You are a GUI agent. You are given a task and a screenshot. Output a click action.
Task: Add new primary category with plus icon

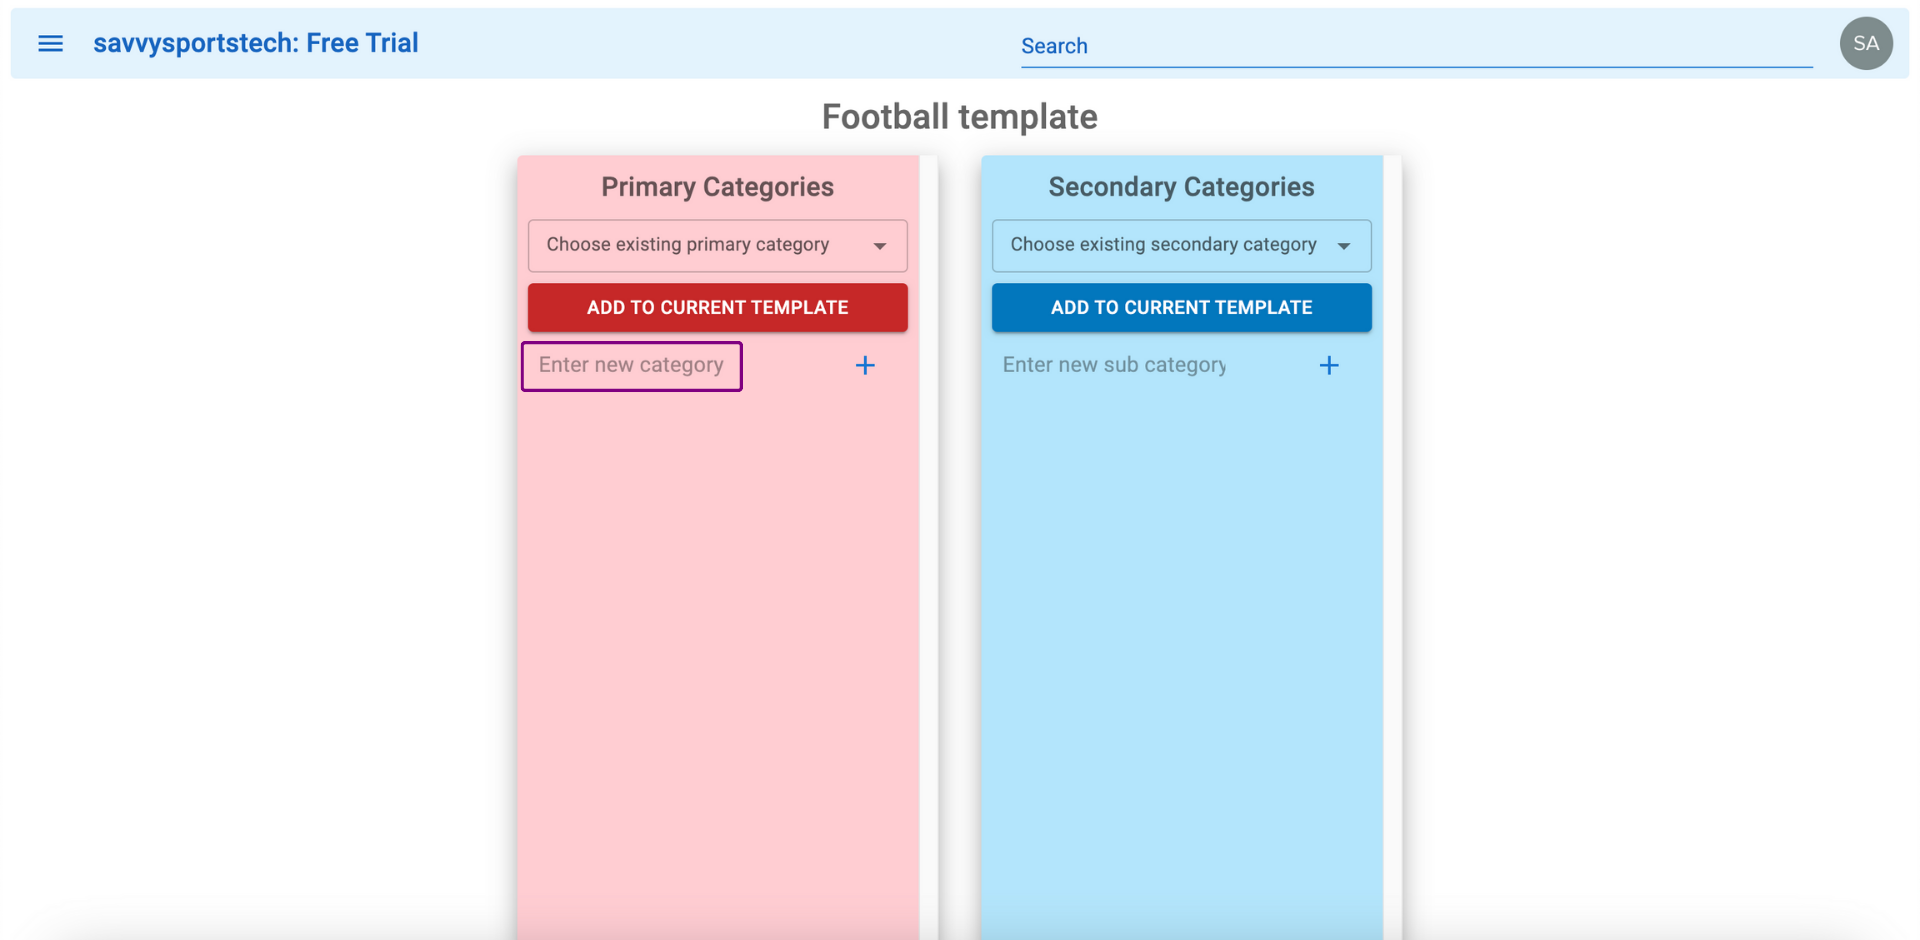(865, 366)
